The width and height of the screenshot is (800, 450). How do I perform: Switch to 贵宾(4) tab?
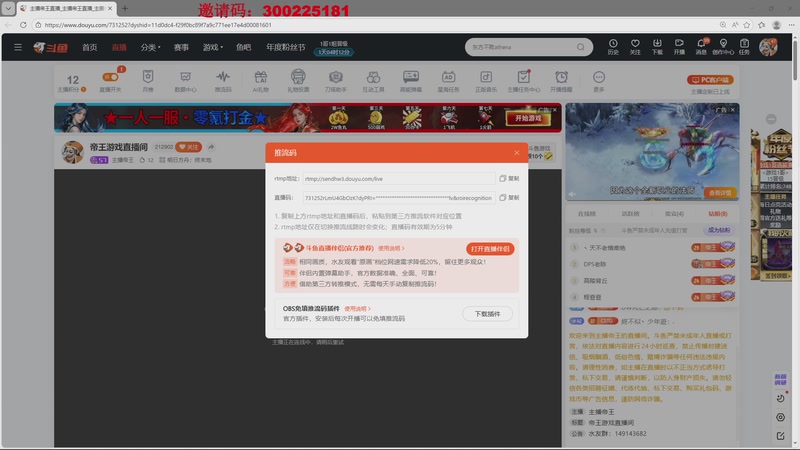click(674, 214)
